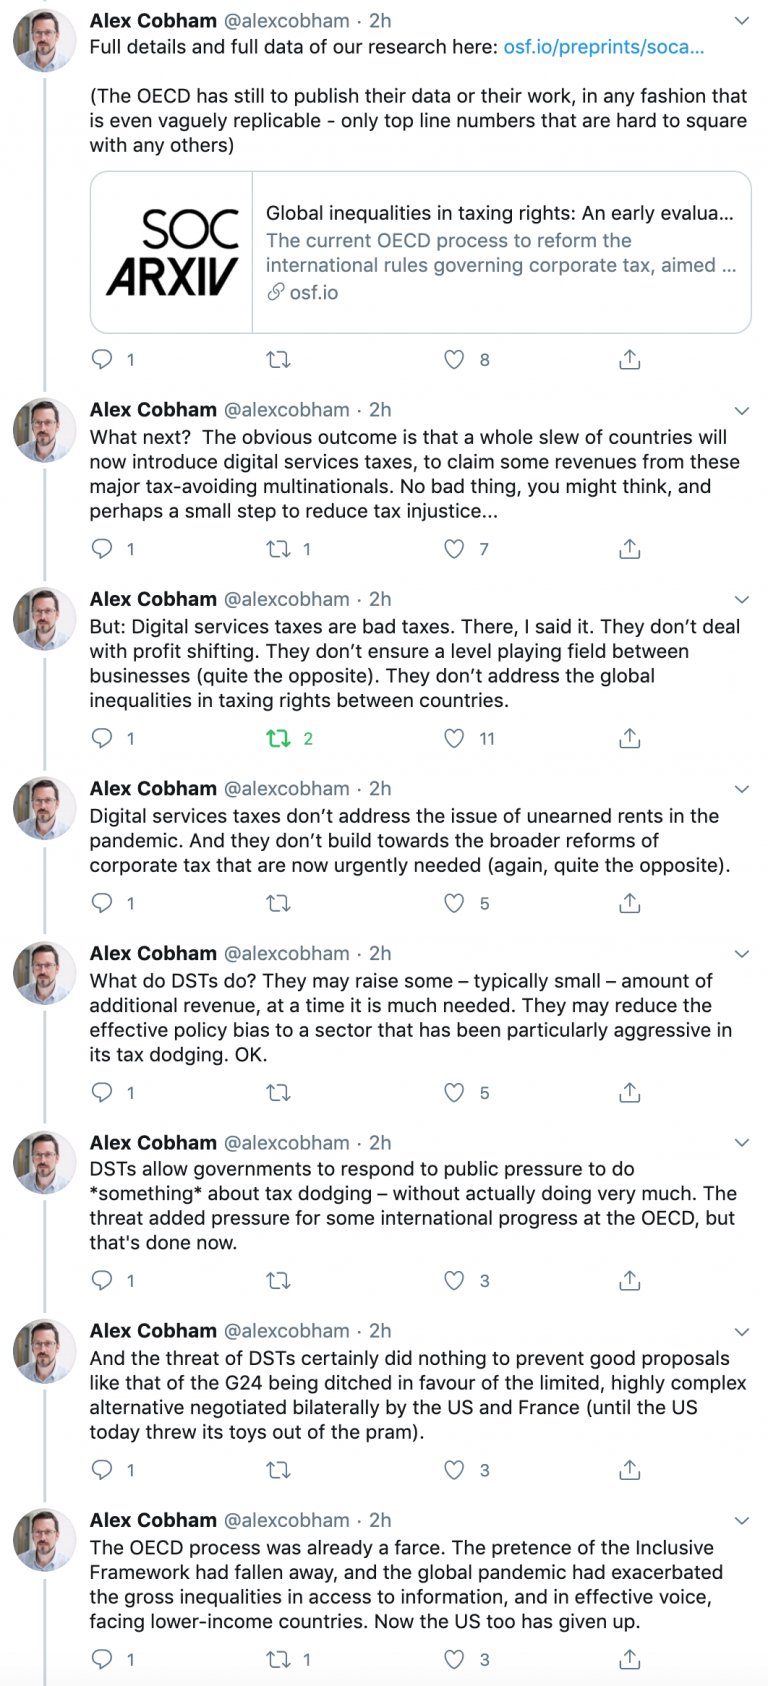Undo retweet on 'Digital services taxes are bad taxes' tweet
This screenshot has width=768, height=1686.
(278, 738)
